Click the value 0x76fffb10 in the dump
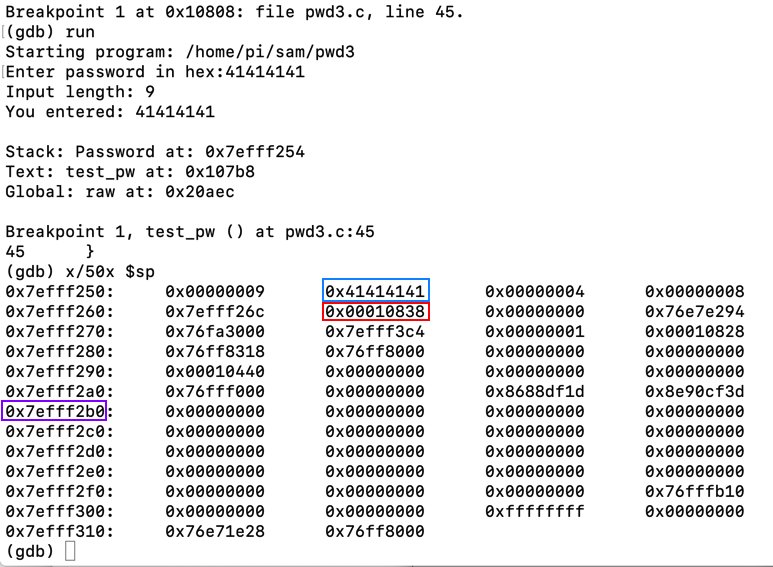Viewport: 773px width, 567px height. [695, 491]
